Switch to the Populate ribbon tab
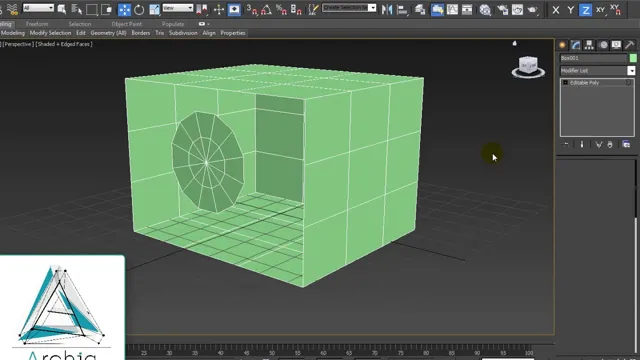Viewport: 640px width, 360px height. (x=173, y=24)
